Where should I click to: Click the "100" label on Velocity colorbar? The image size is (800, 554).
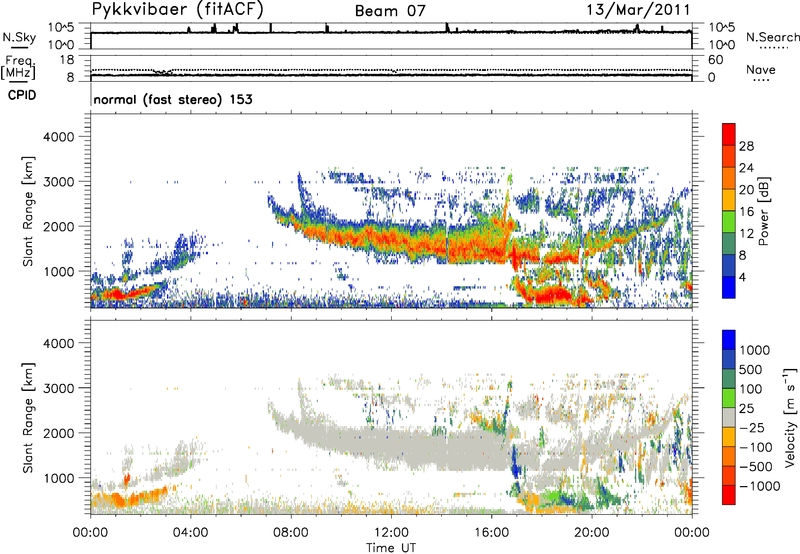click(x=751, y=389)
